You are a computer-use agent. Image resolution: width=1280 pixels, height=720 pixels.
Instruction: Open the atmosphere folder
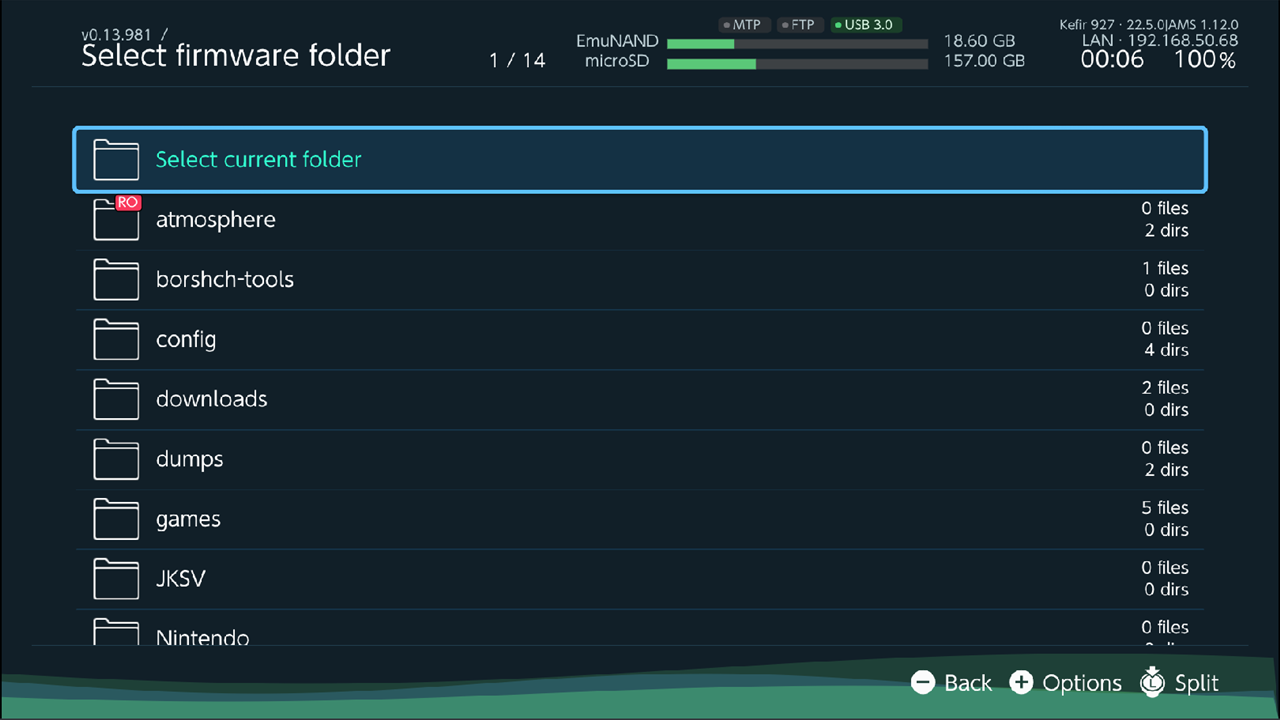click(640, 220)
